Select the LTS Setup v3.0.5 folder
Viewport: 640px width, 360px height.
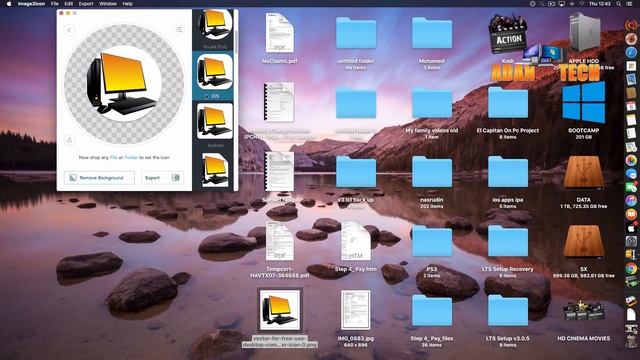(508, 311)
